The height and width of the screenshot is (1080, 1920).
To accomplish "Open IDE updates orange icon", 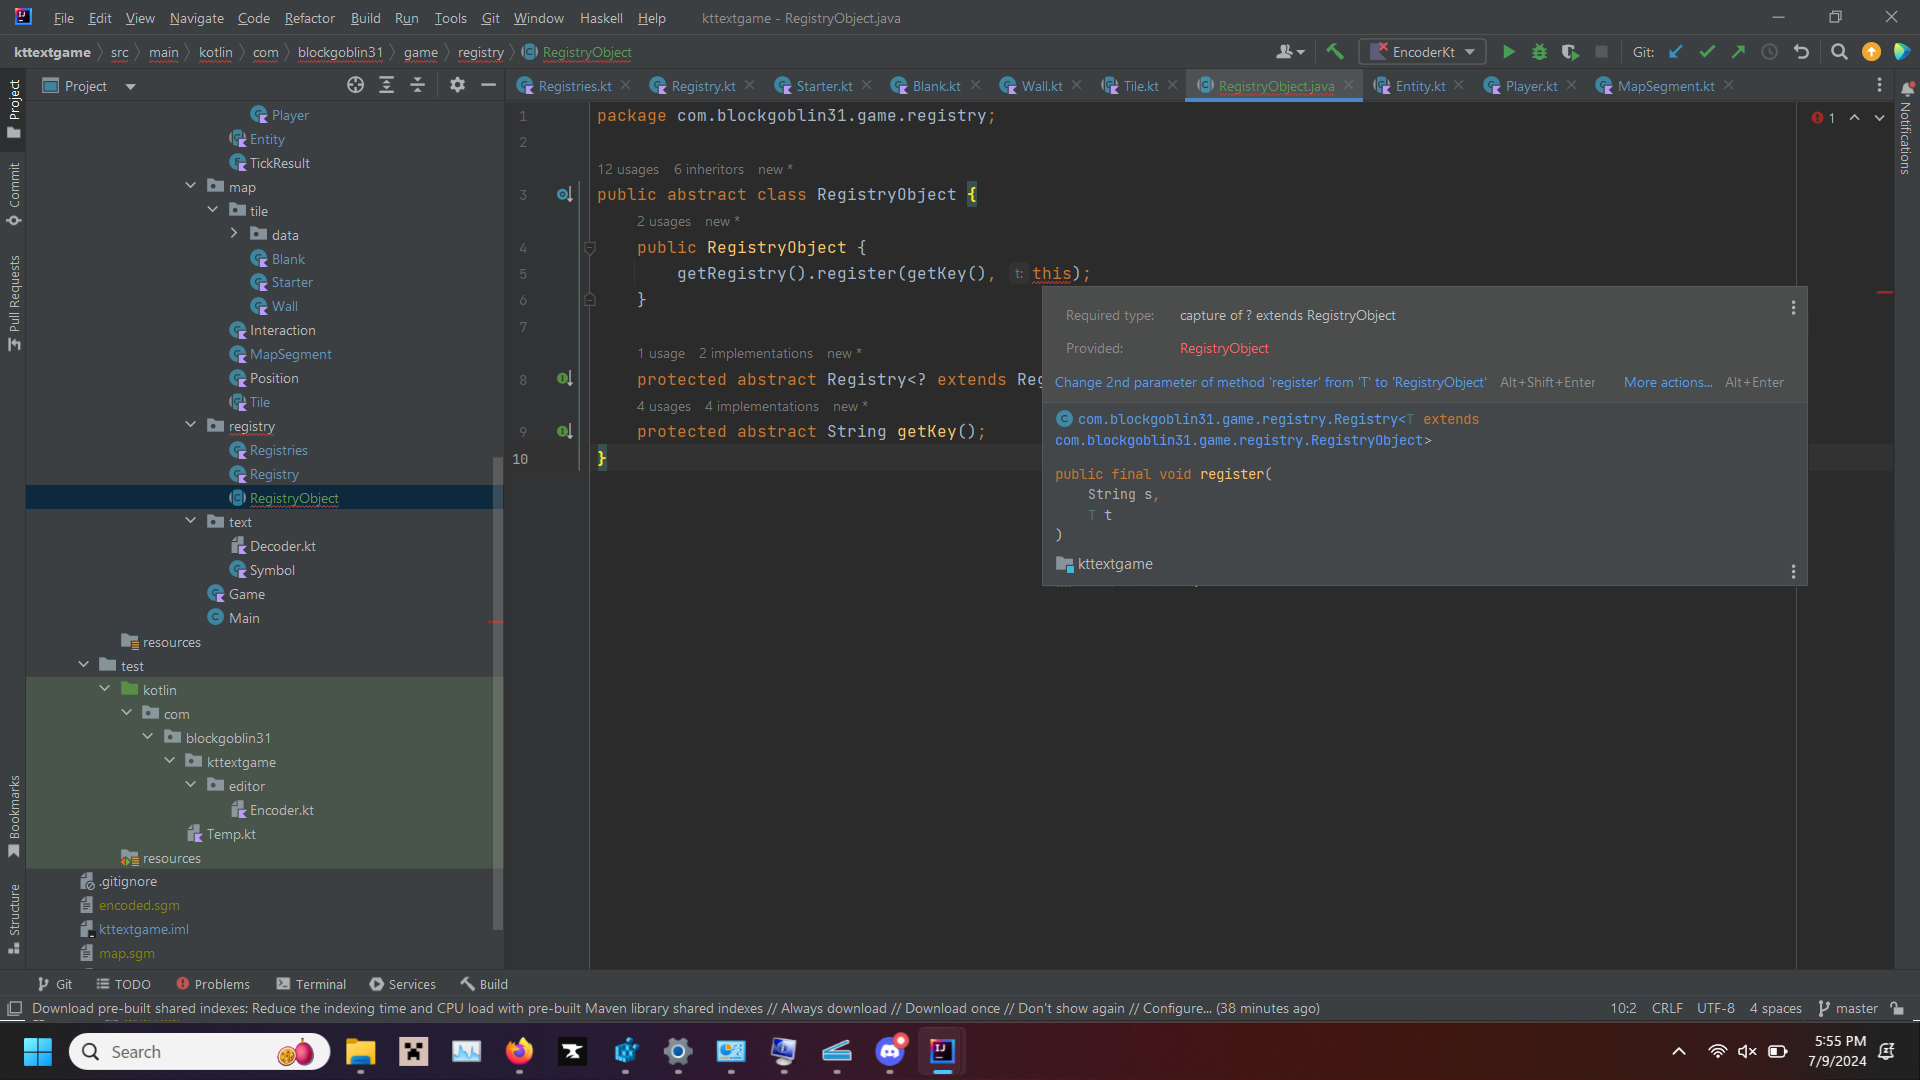I will coord(1871,52).
